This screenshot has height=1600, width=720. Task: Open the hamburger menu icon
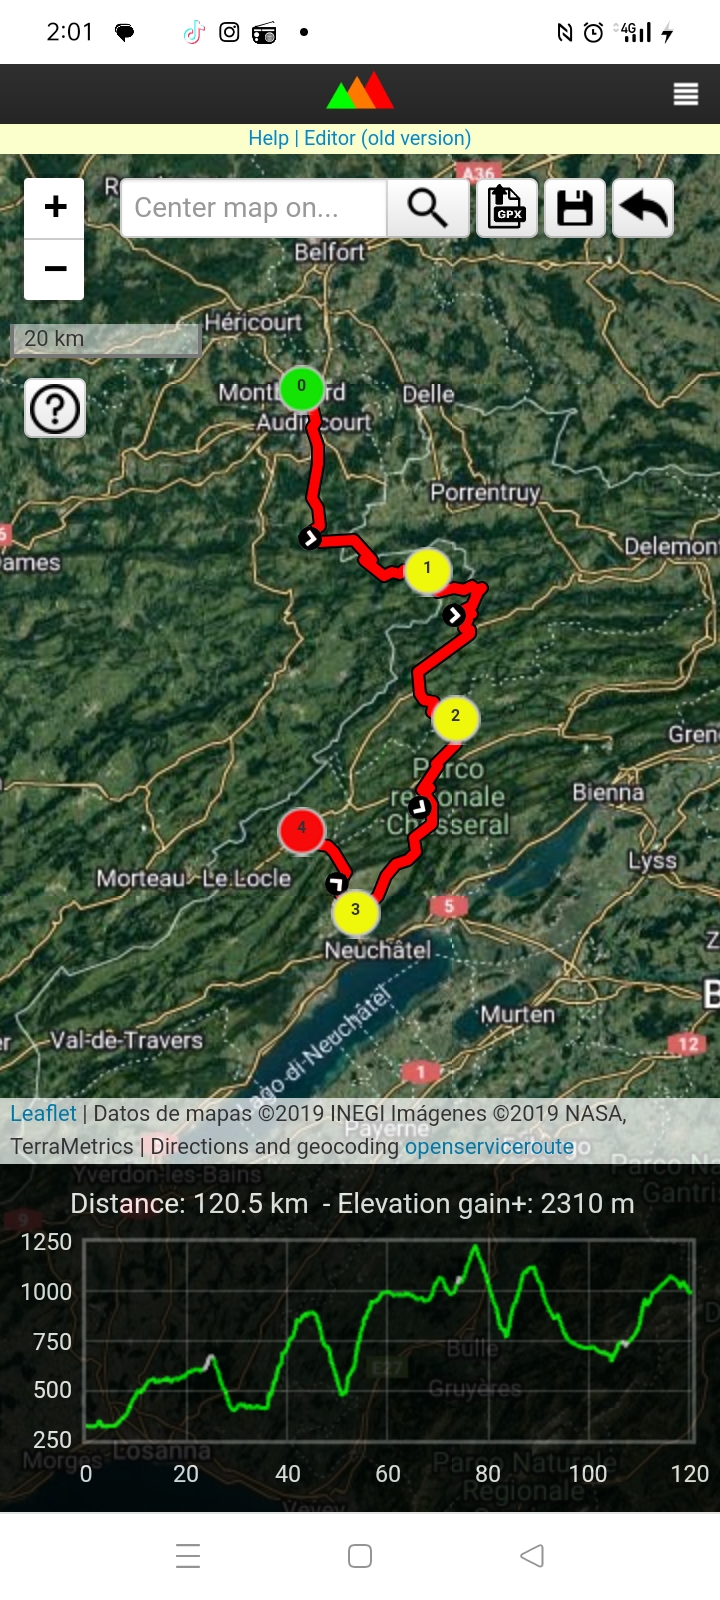(686, 95)
